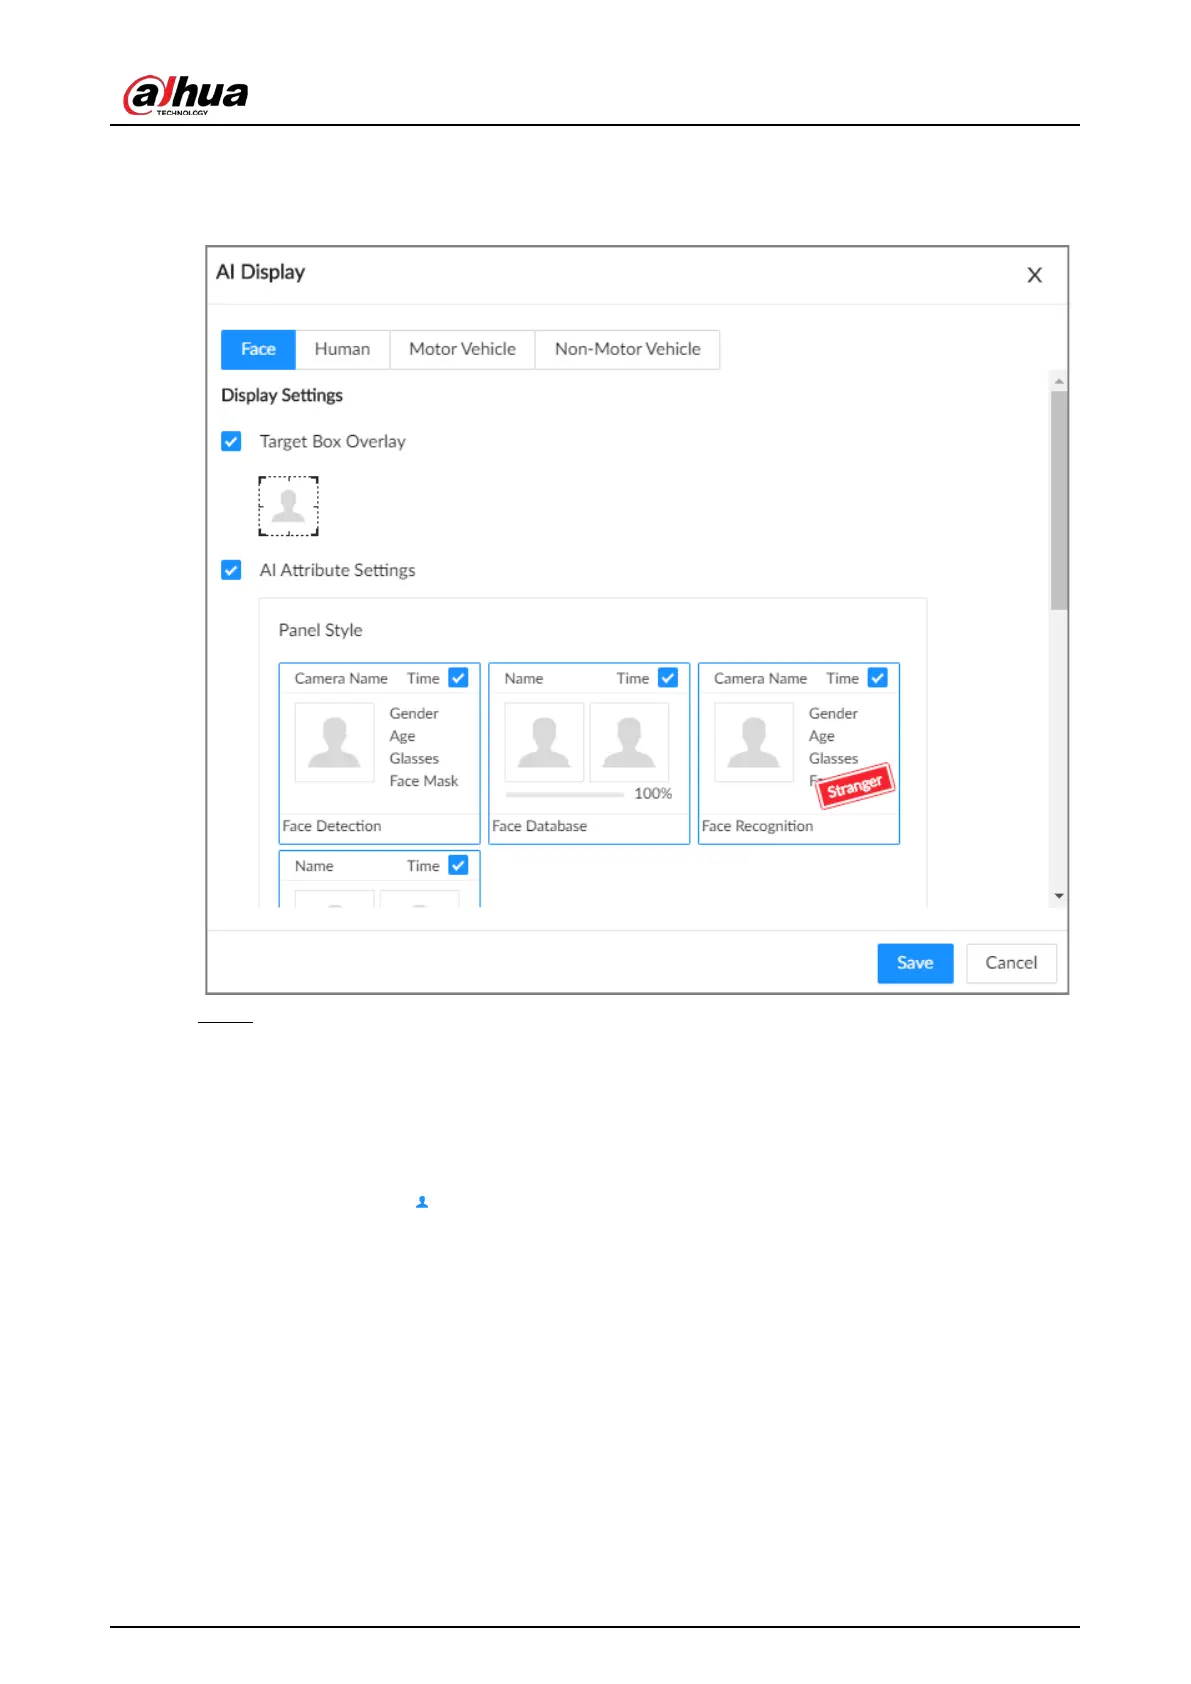Disable the Face Detection panel style checkbox
1191x1684 pixels.
point(458,678)
